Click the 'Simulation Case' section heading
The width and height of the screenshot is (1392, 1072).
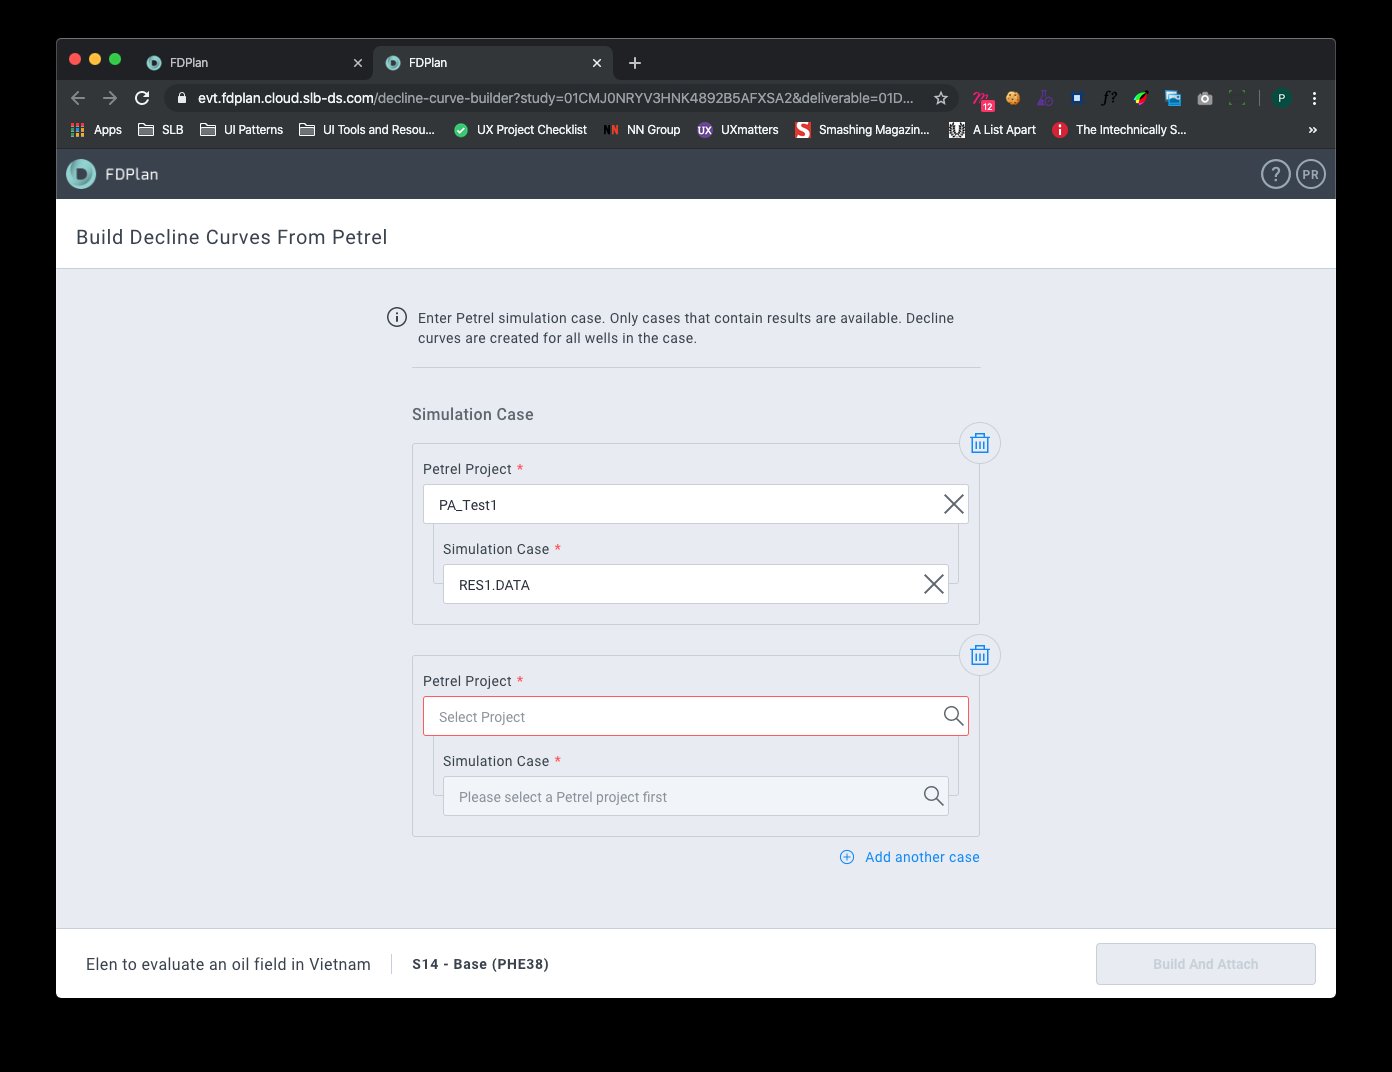(473, 414)
